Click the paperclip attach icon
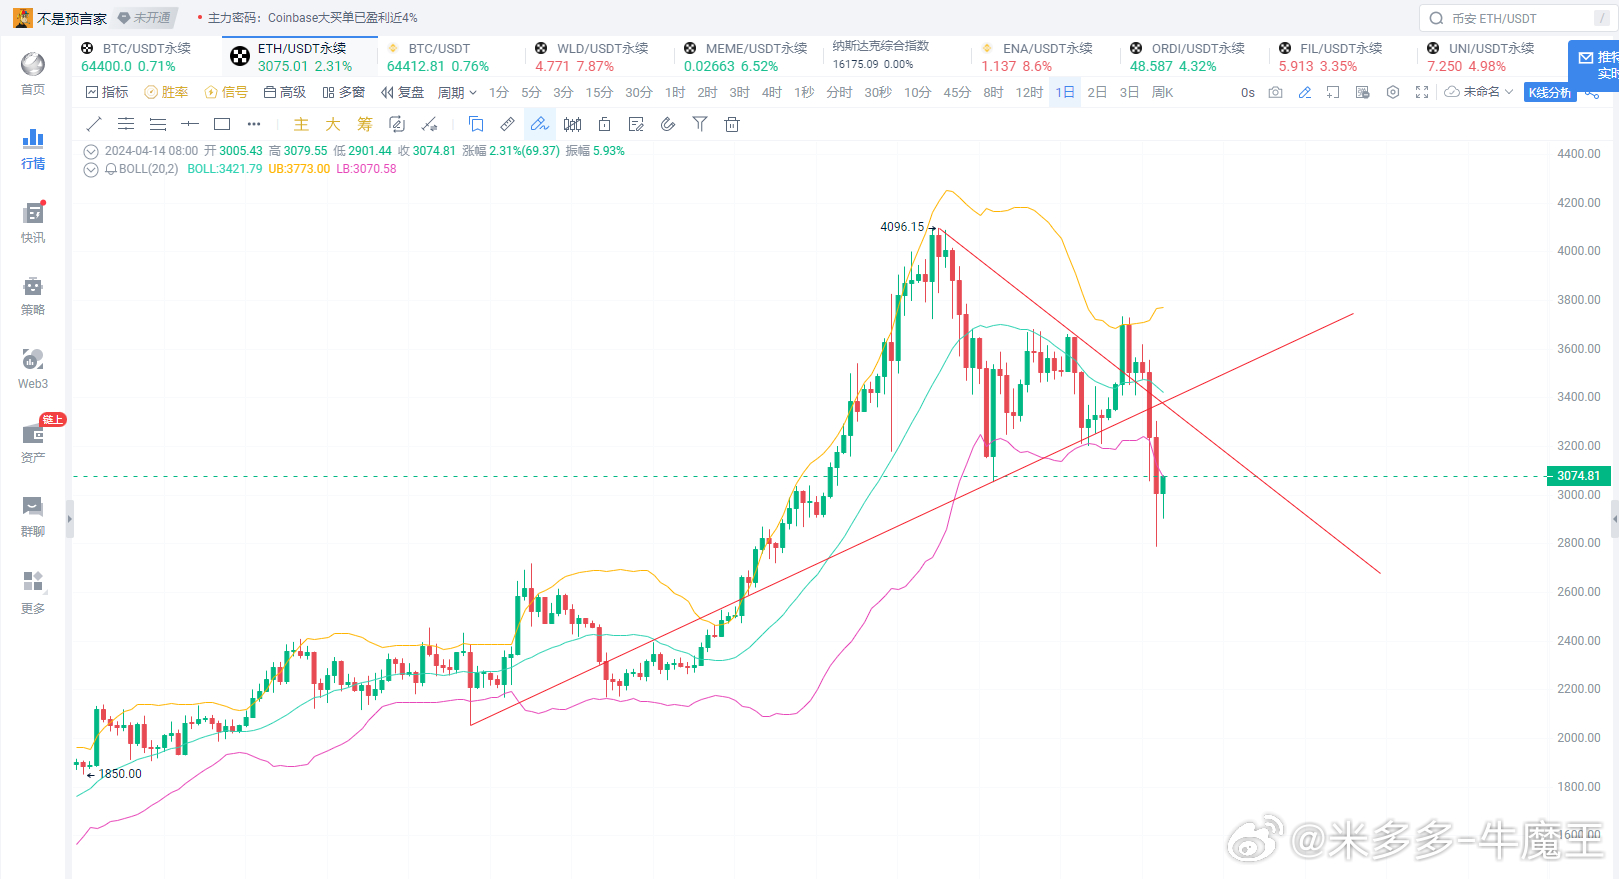Screen dimensions: 1619x879 (668, 124)
